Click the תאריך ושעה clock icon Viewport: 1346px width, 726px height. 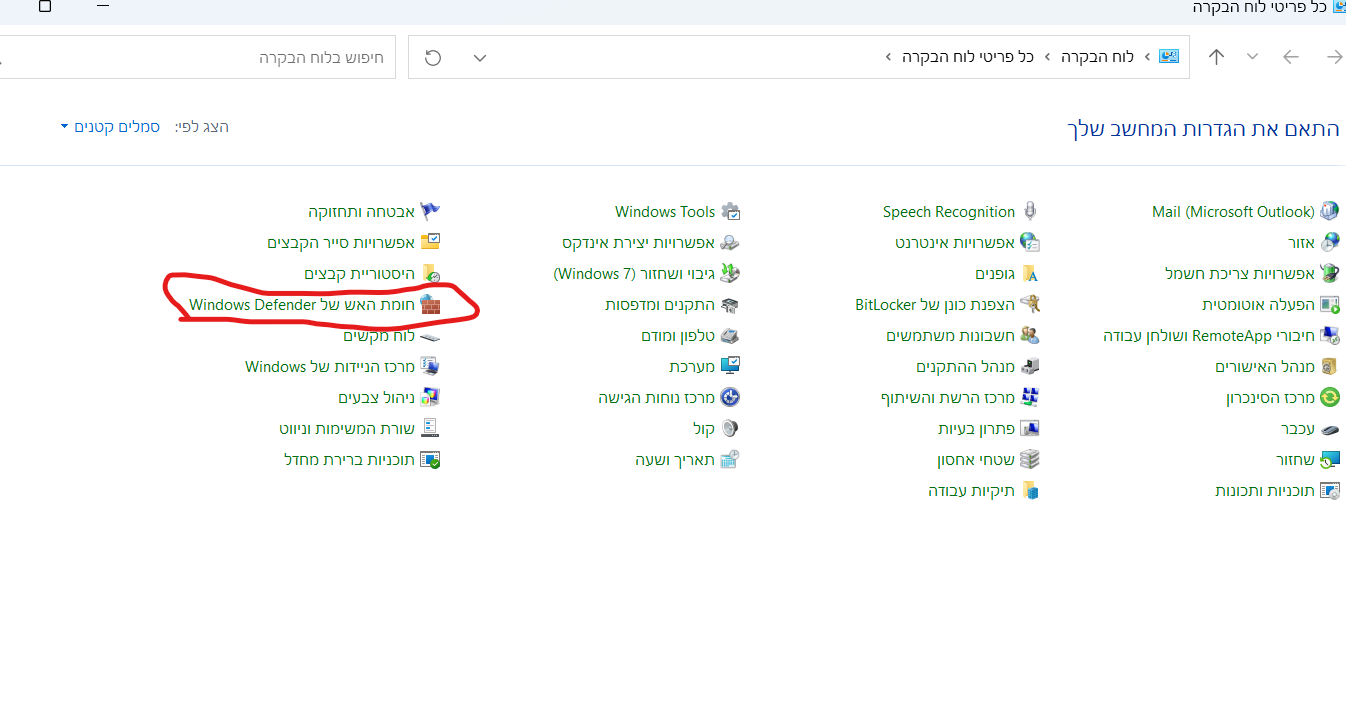point(730,459)
